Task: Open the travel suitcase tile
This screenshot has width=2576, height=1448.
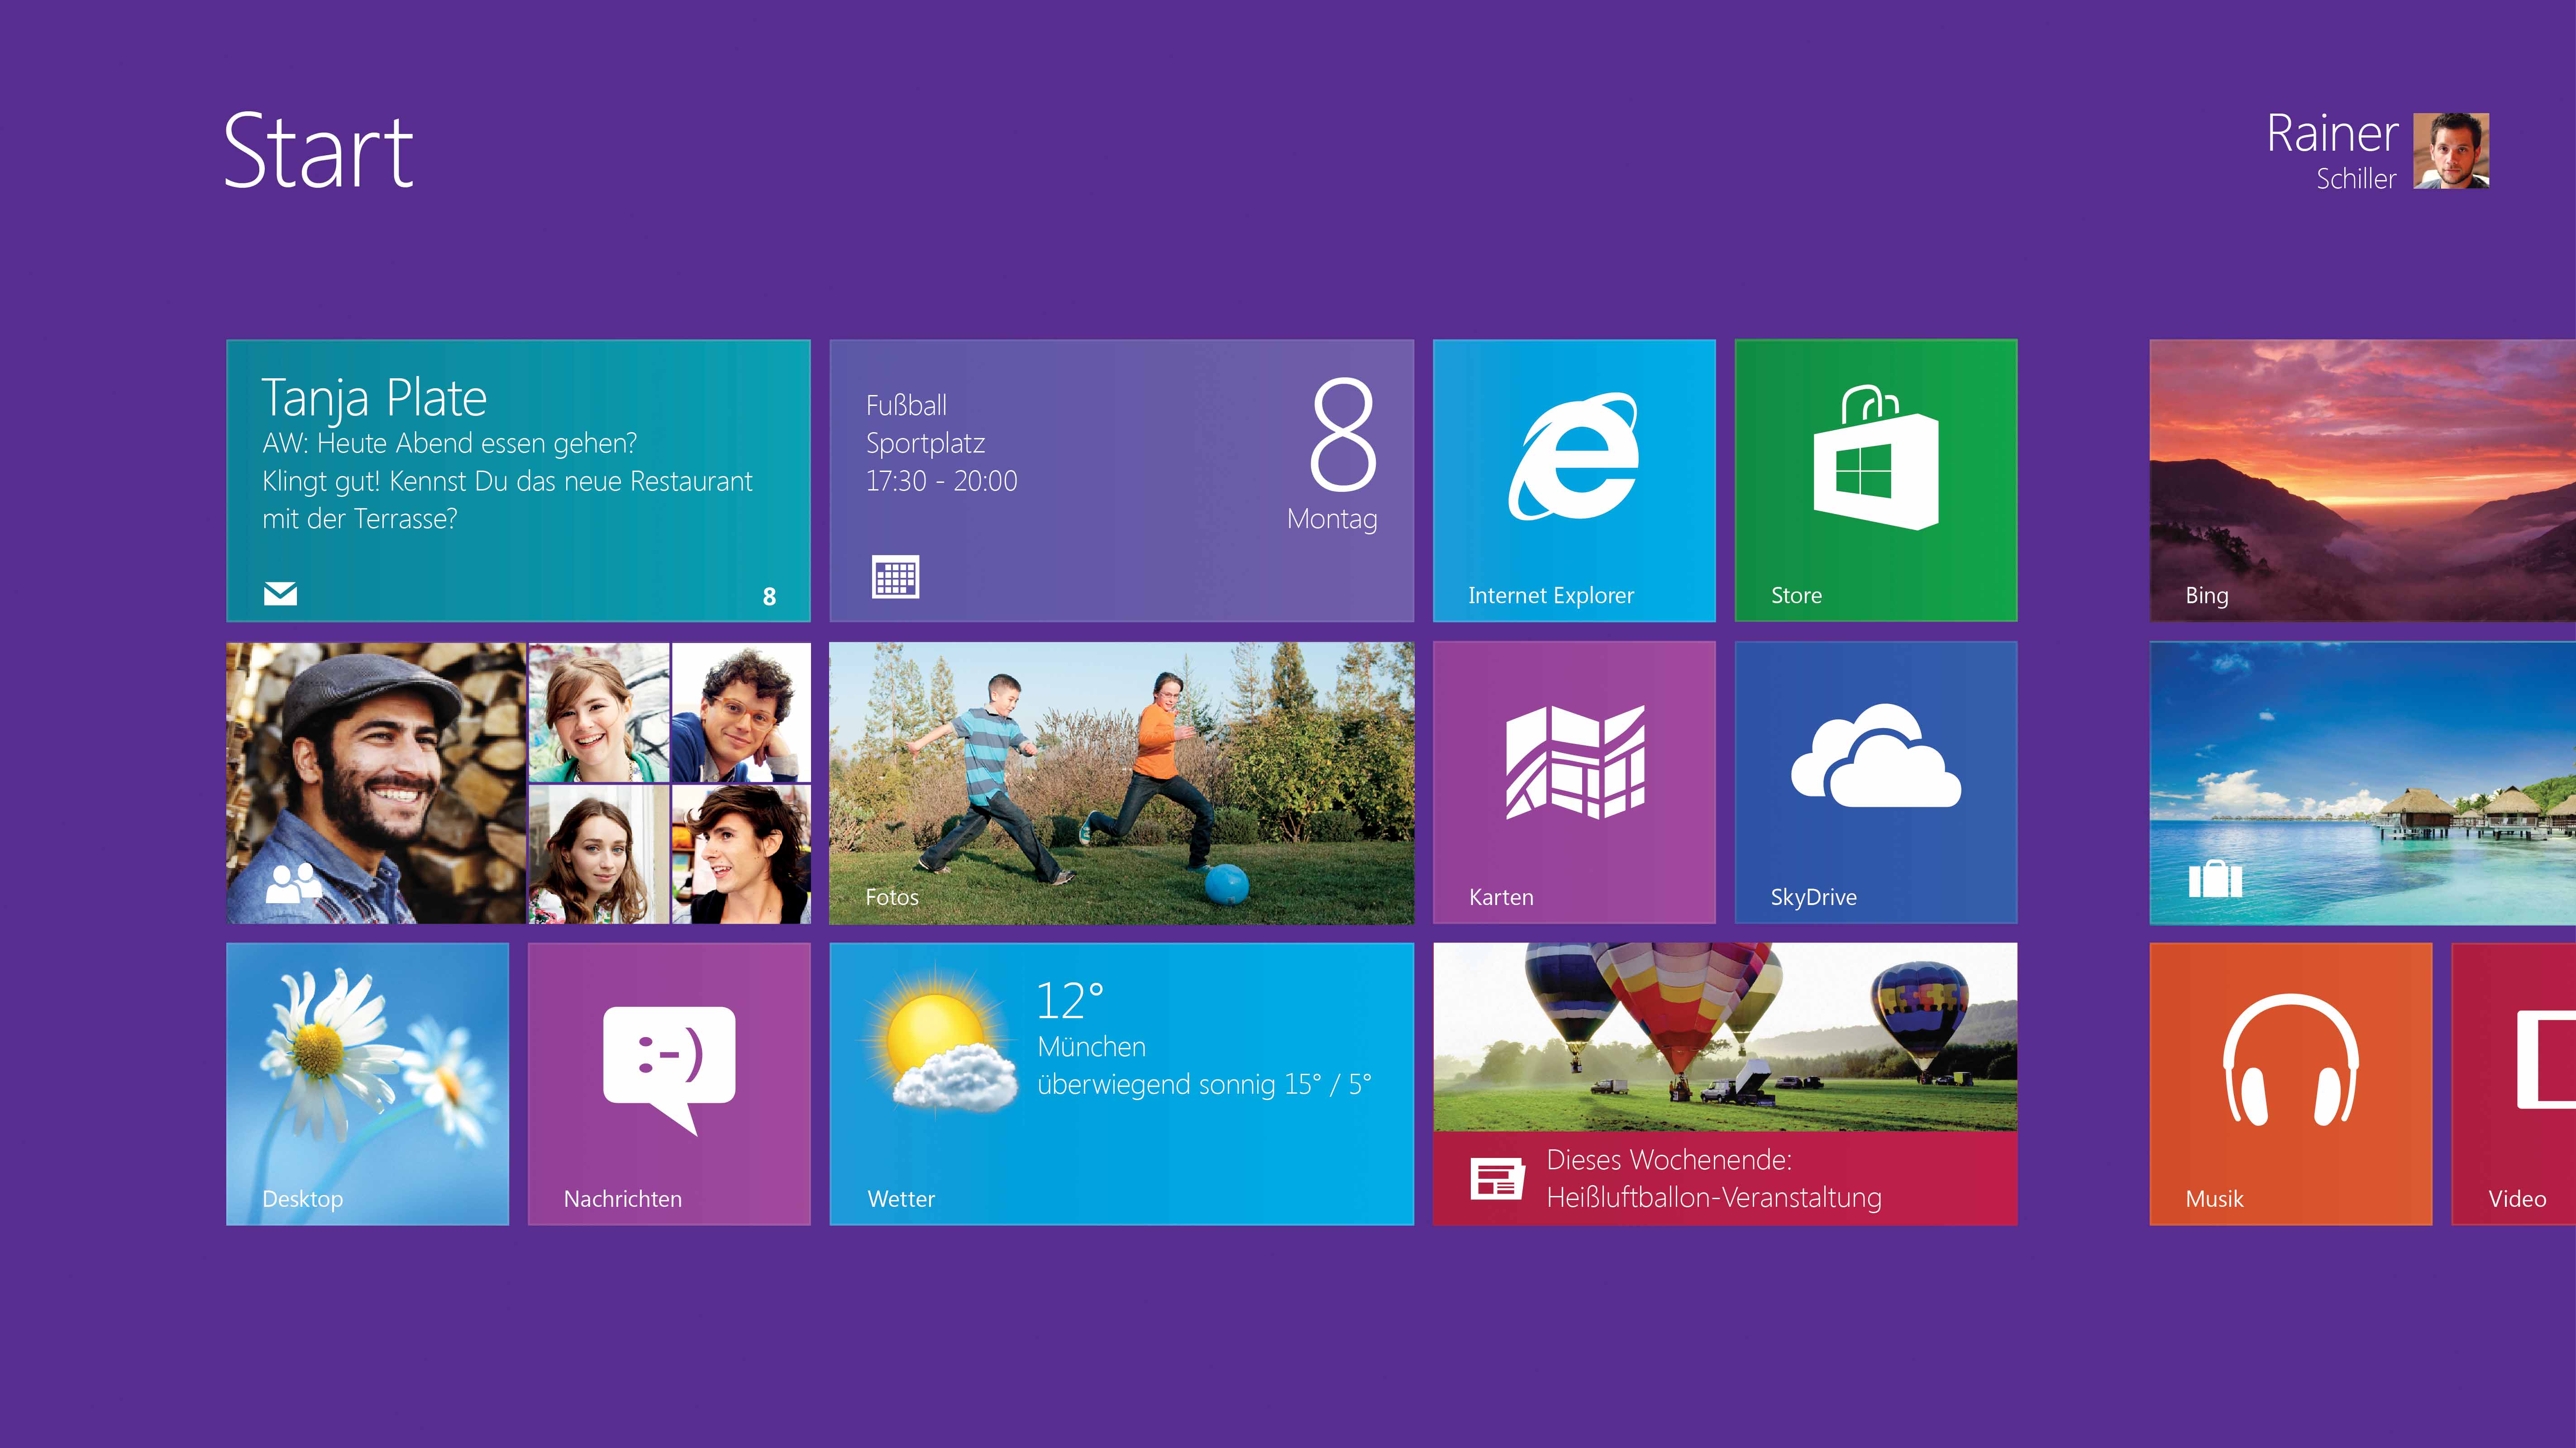Action: (x=2362, y=782)
